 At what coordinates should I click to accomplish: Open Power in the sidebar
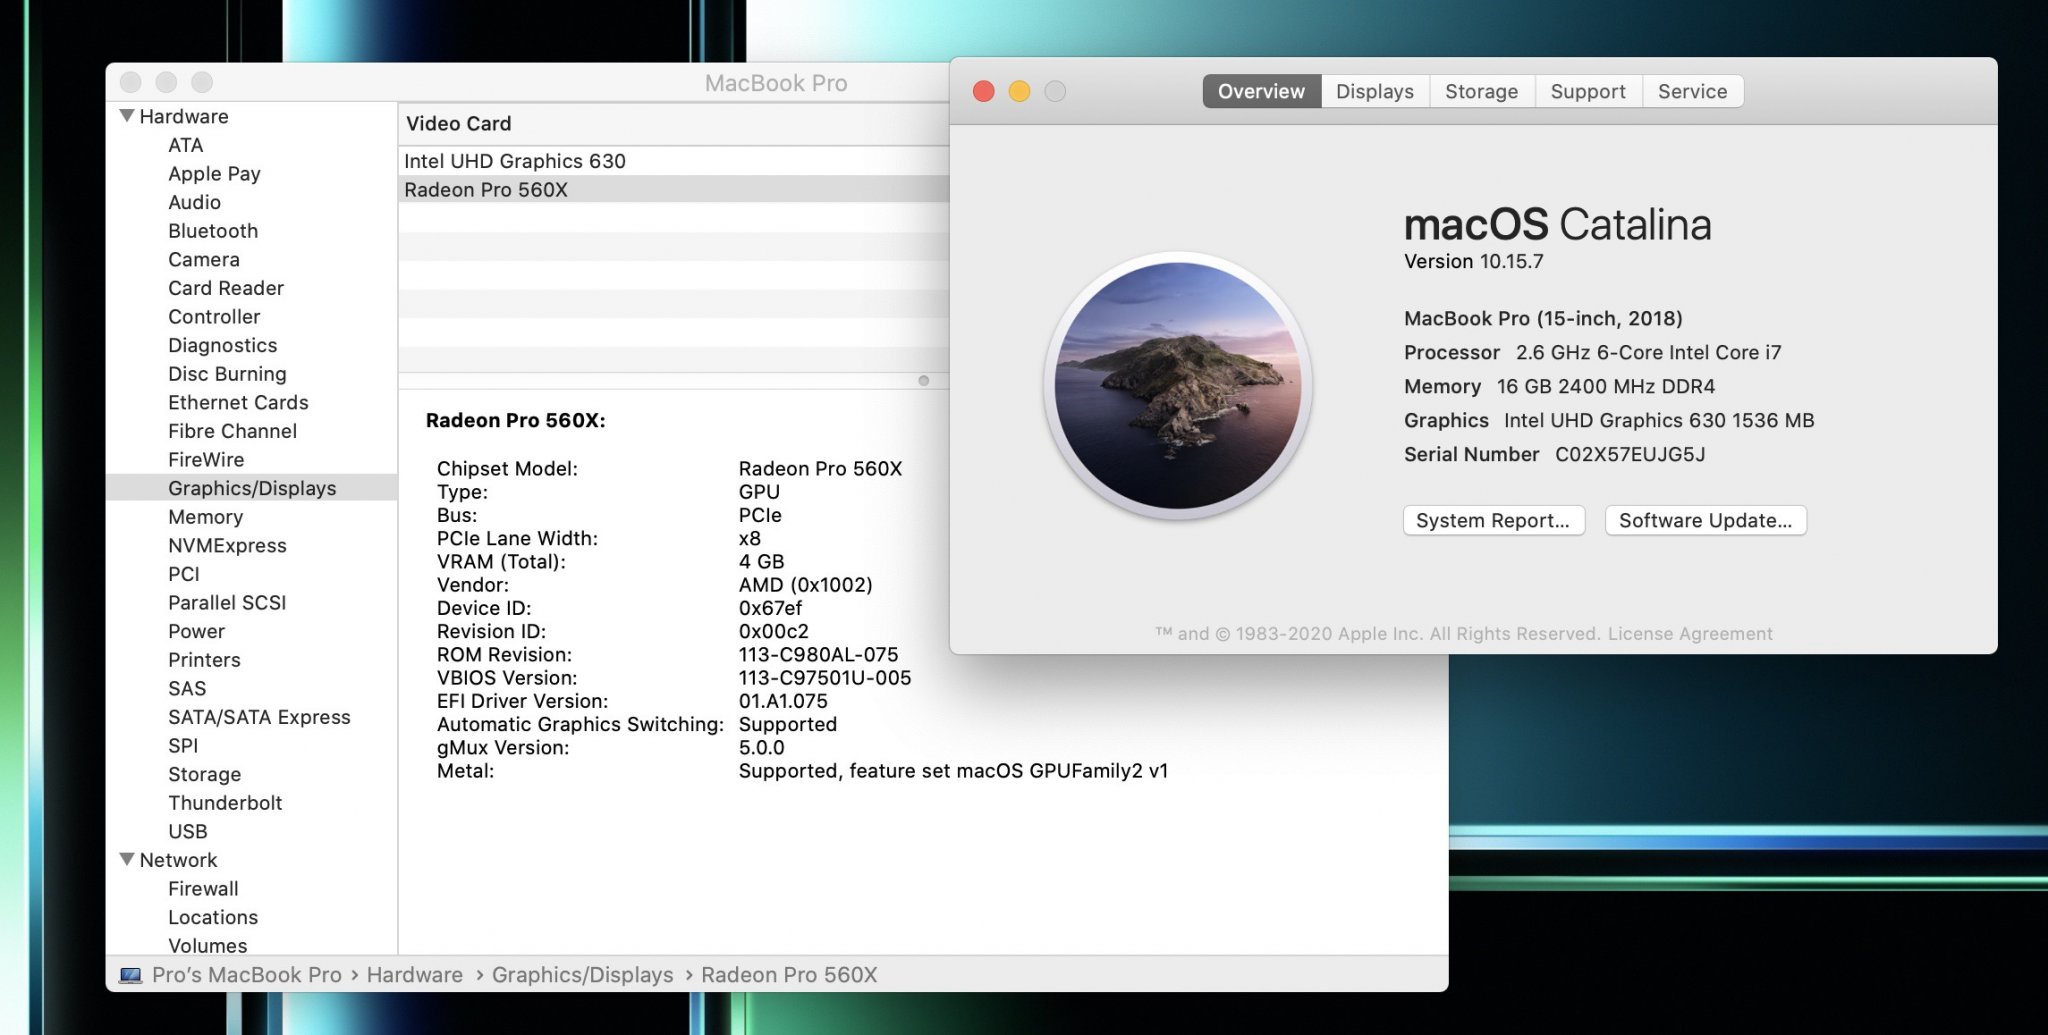click(196, 631)
